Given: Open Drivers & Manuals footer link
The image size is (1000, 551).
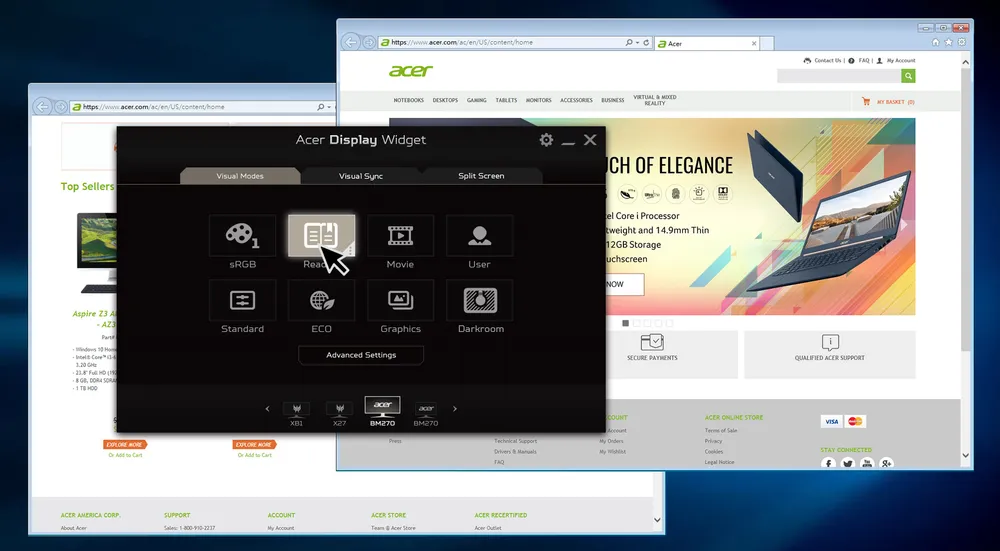Looking at the screenshot, I should (515, 452).
